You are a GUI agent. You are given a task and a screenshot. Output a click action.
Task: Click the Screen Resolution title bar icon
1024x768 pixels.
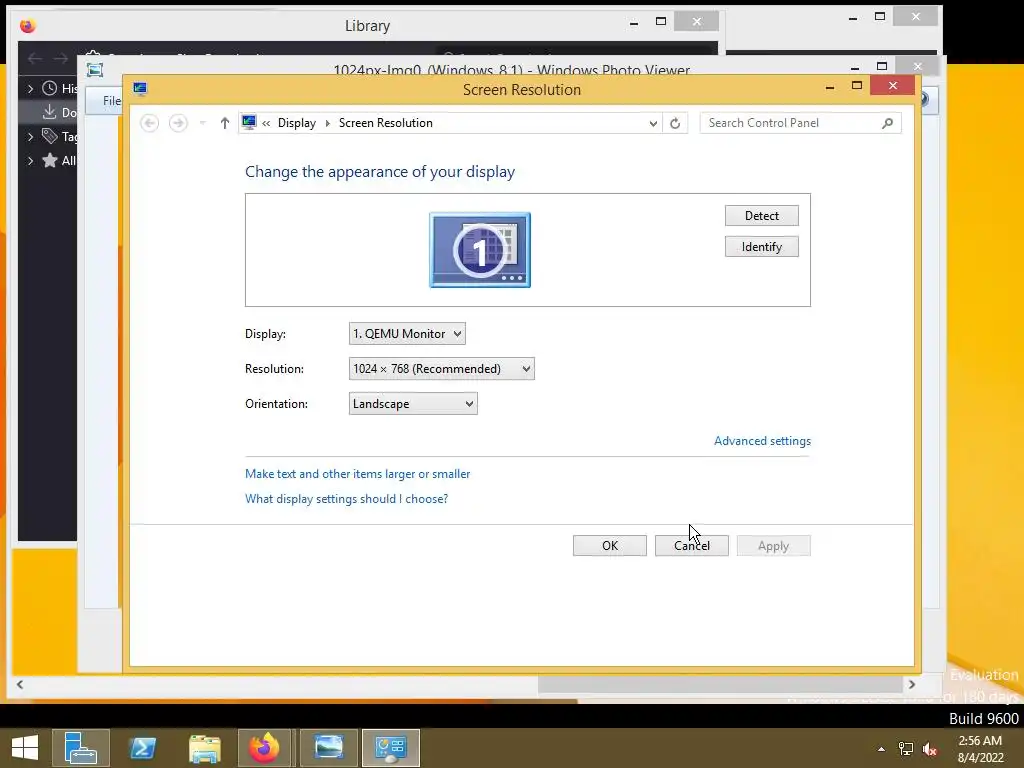(x=140, y=89)
